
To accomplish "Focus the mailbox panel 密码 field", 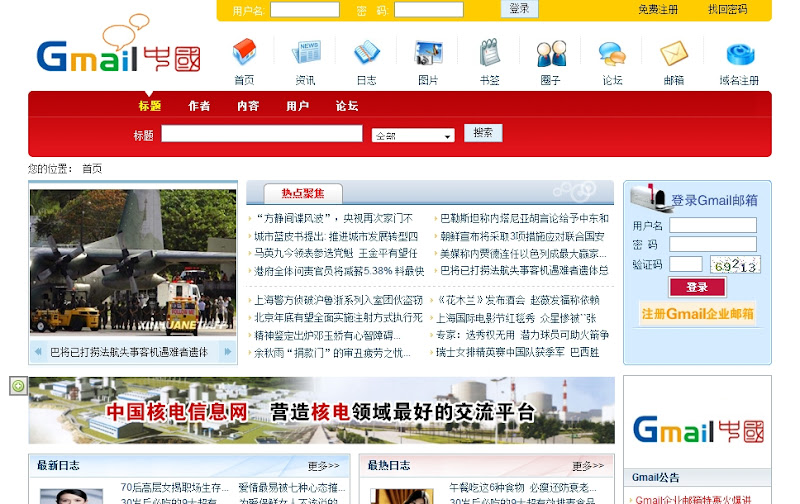I will (x=713, y=244).
